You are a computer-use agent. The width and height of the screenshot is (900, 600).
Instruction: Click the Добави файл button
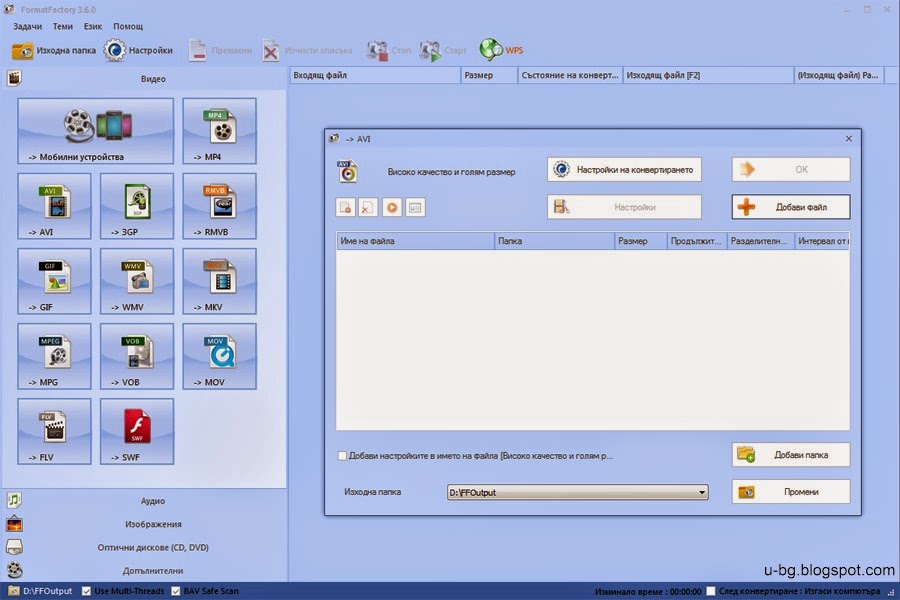point(791,207)
